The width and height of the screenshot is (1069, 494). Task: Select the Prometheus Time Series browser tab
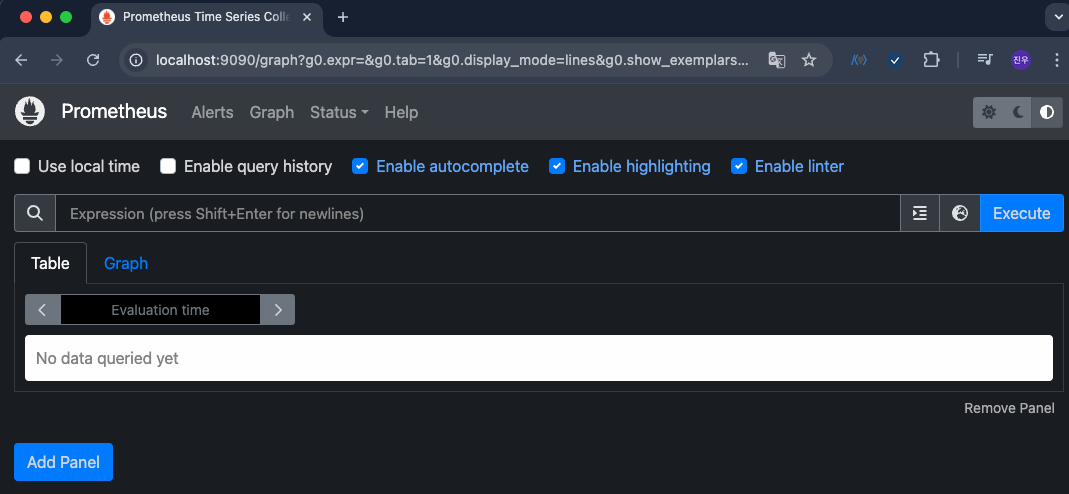[205, 17]
